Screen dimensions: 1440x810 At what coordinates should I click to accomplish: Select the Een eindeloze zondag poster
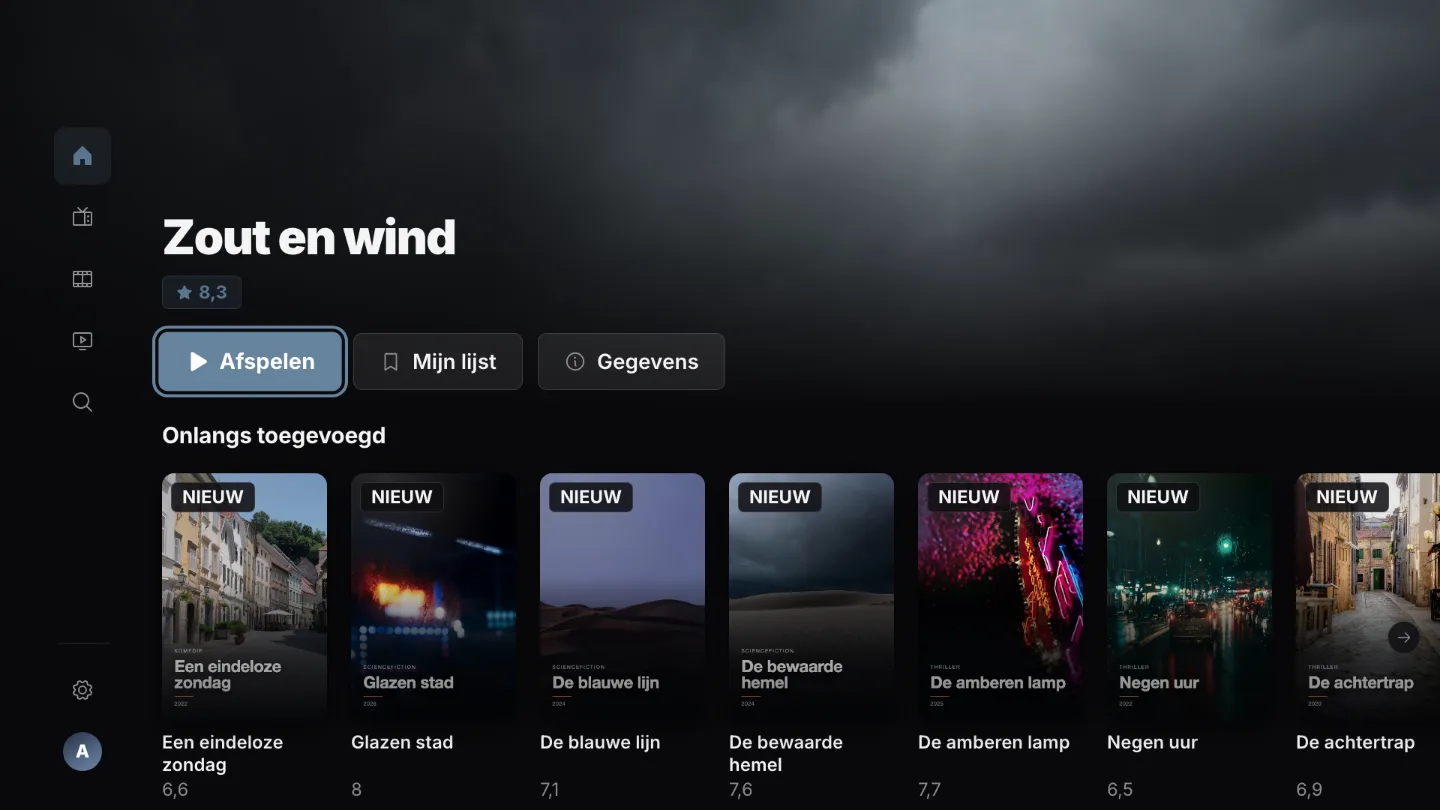[x=244, y=596]
